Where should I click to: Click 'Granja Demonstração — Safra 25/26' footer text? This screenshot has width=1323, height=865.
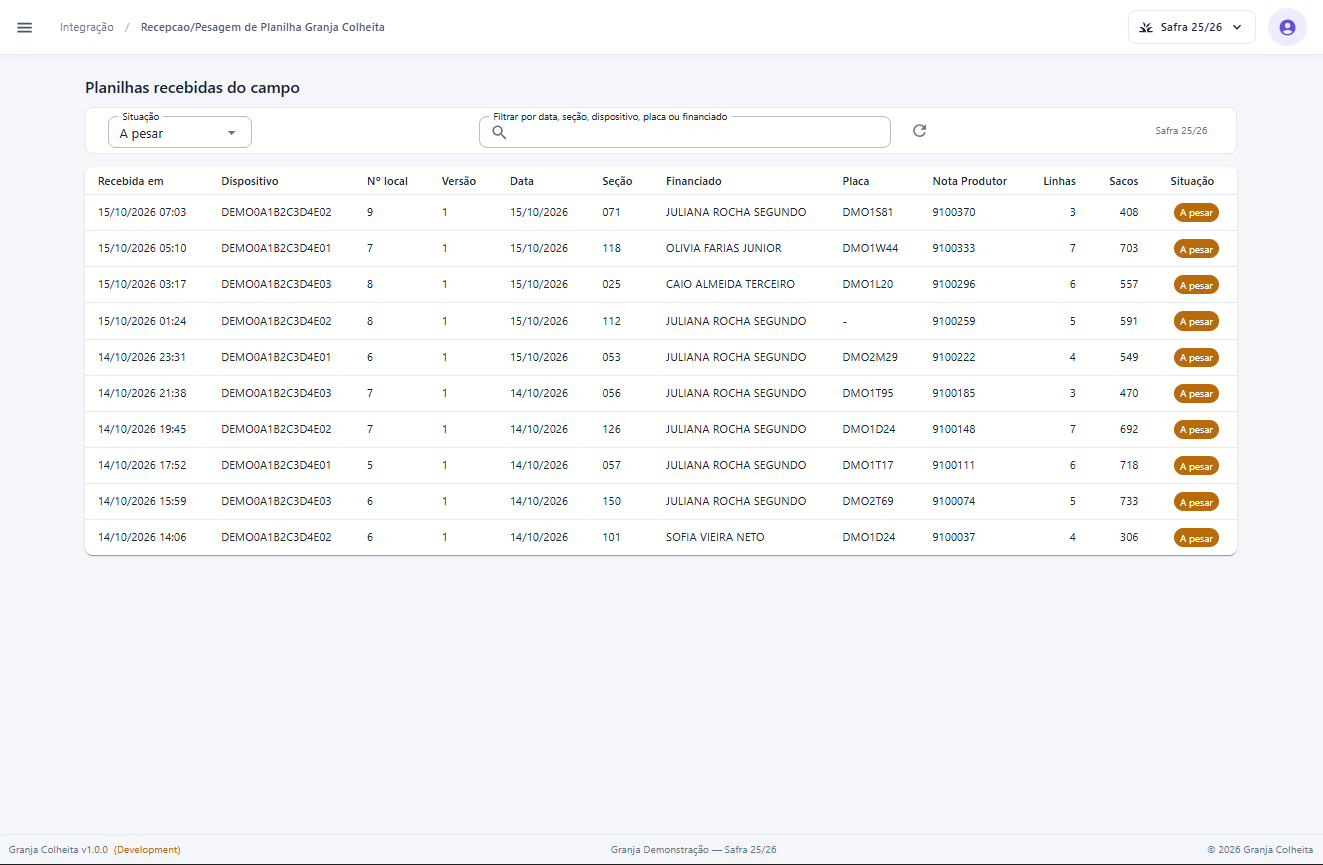coord(693,850)
